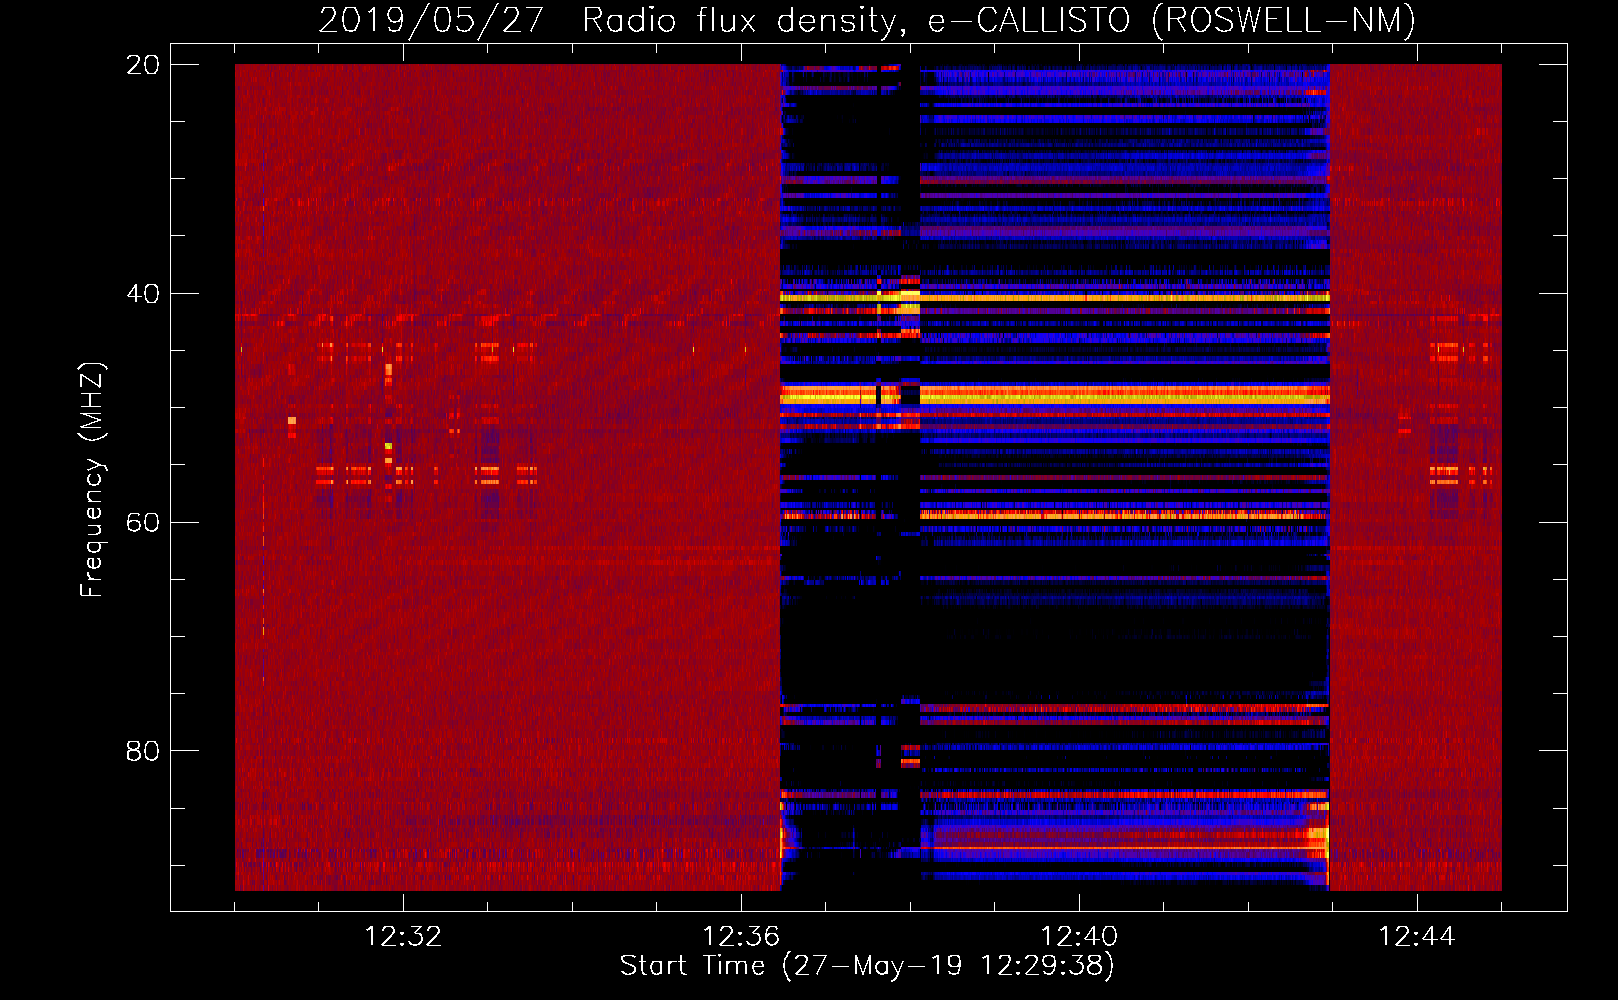Click the 12:36 time tick label
The image size is (1618, 1000).
click(x=741, y=936)
